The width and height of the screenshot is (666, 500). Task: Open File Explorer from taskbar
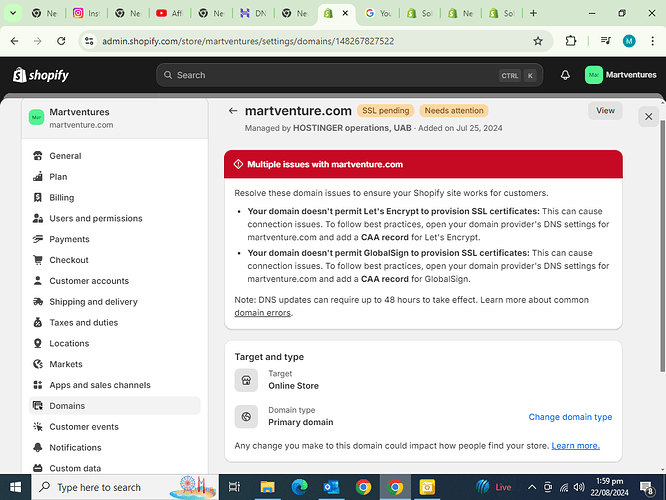267,487
